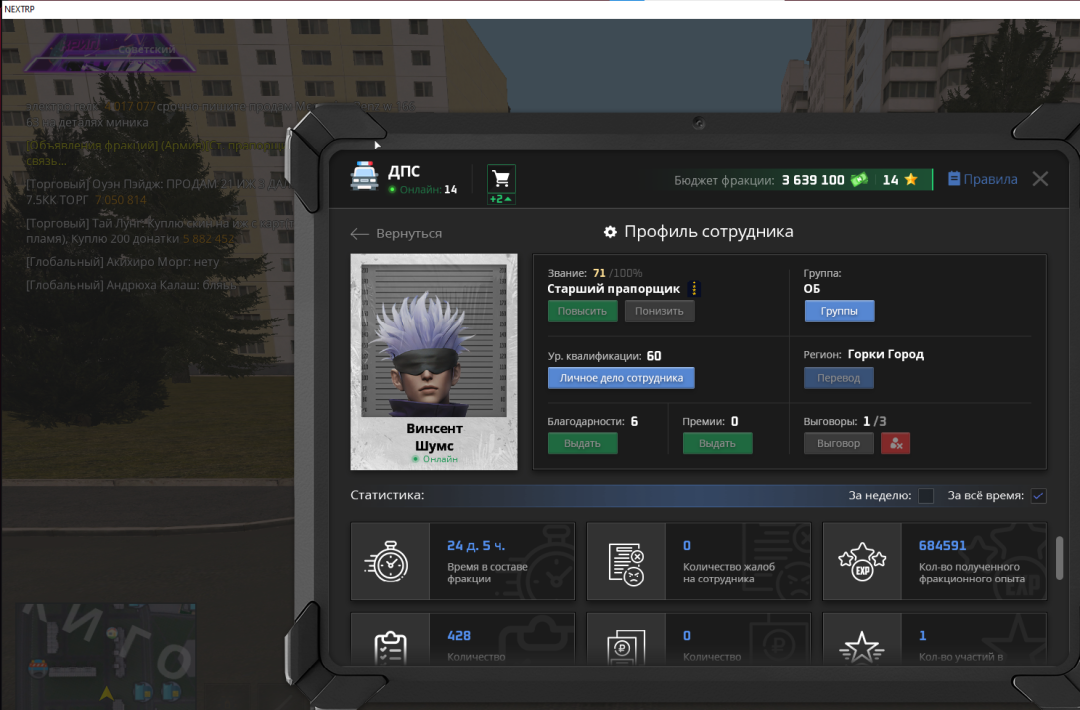Click the stopwatch time-in-faction icon
This screenshot has height=710, width=1080.
(x=390, y=561)
